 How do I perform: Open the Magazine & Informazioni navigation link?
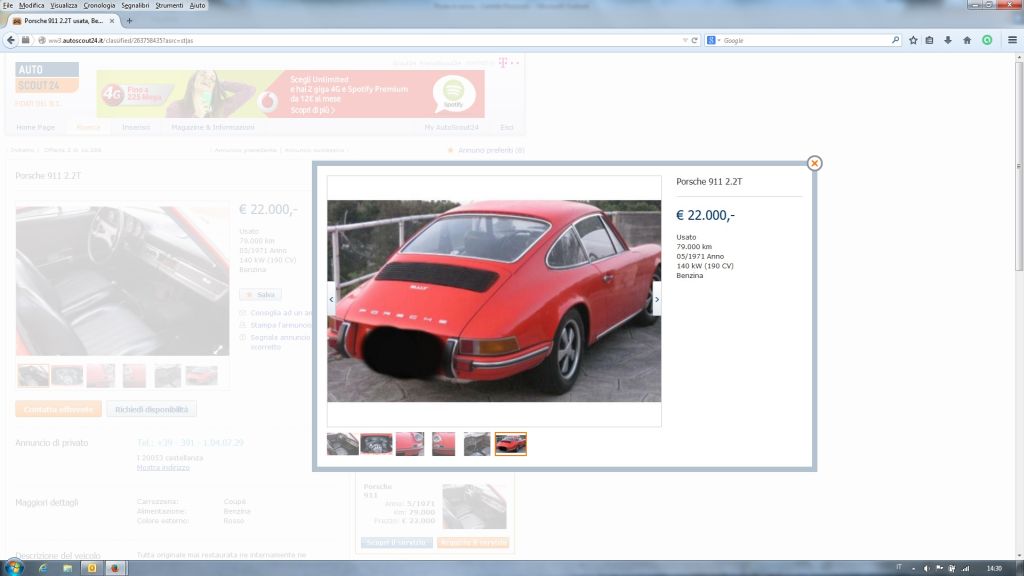(213, 127)
